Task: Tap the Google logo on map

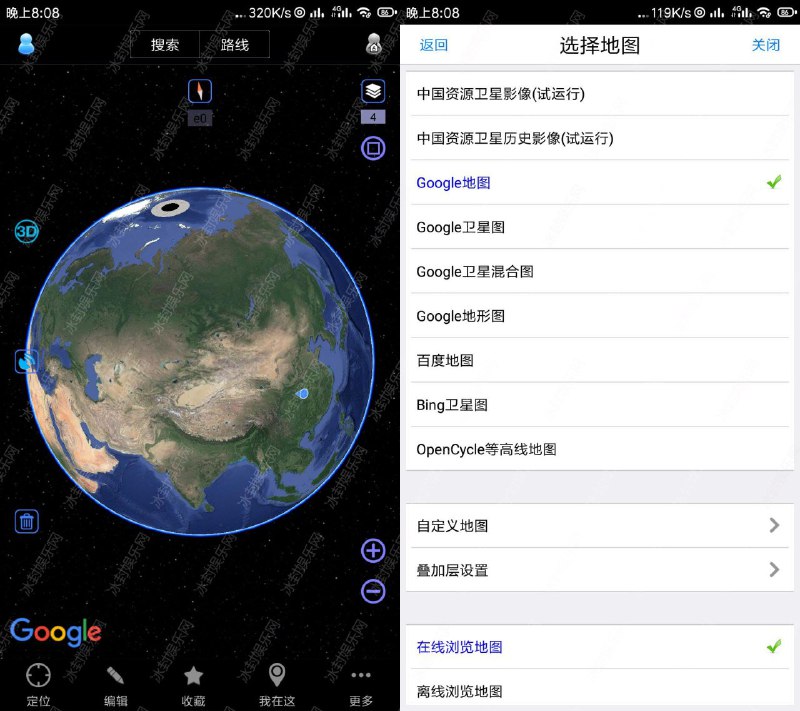Action: (56, 632)
